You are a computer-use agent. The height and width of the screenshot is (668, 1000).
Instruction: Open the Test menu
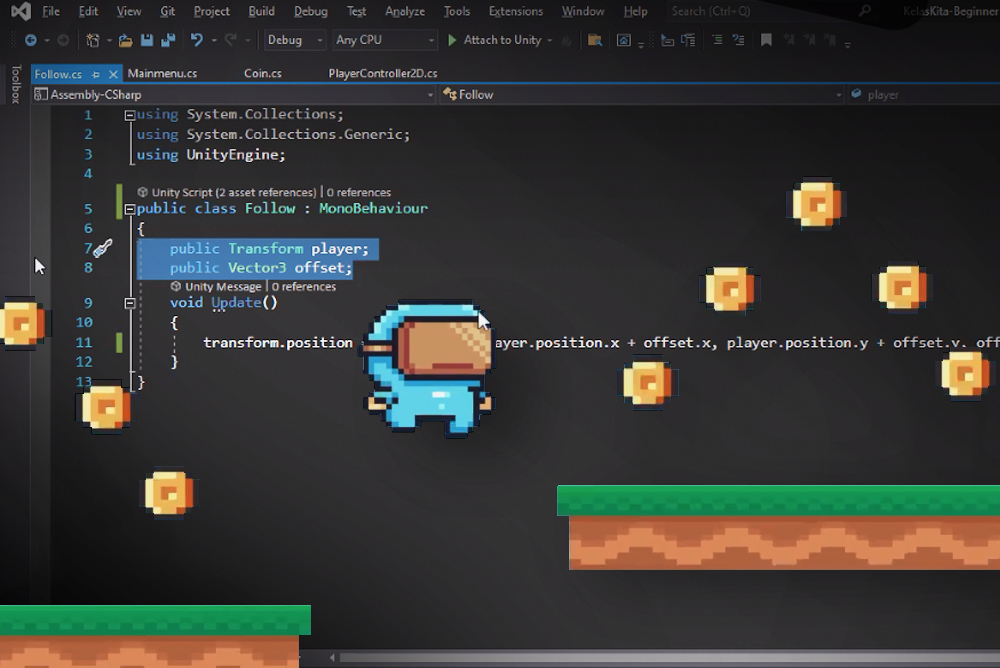coord(357,11)
